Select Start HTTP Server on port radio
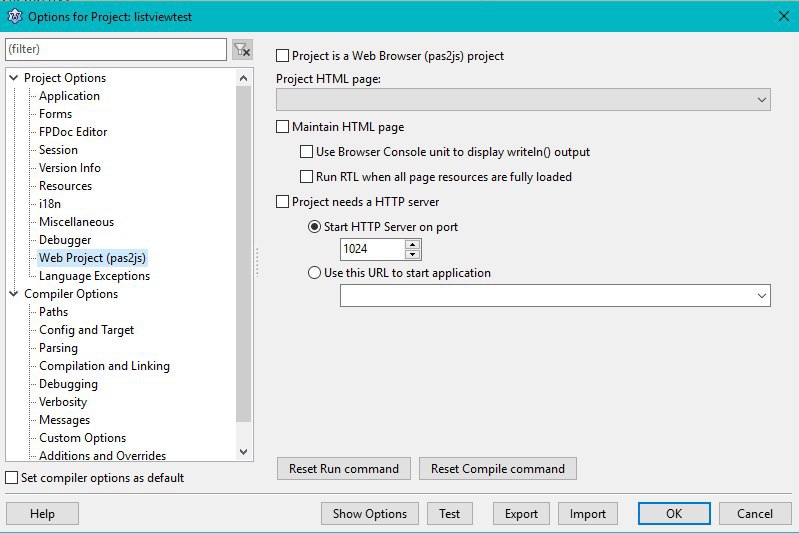Screen dimensions: 799x533 314,227
